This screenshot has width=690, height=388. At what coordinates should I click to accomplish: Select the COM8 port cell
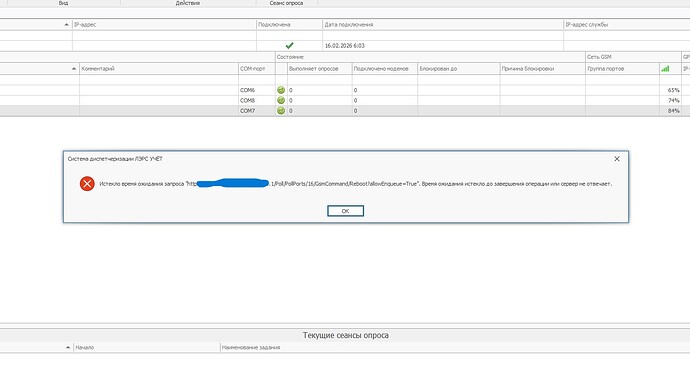[x=257, y=100]
